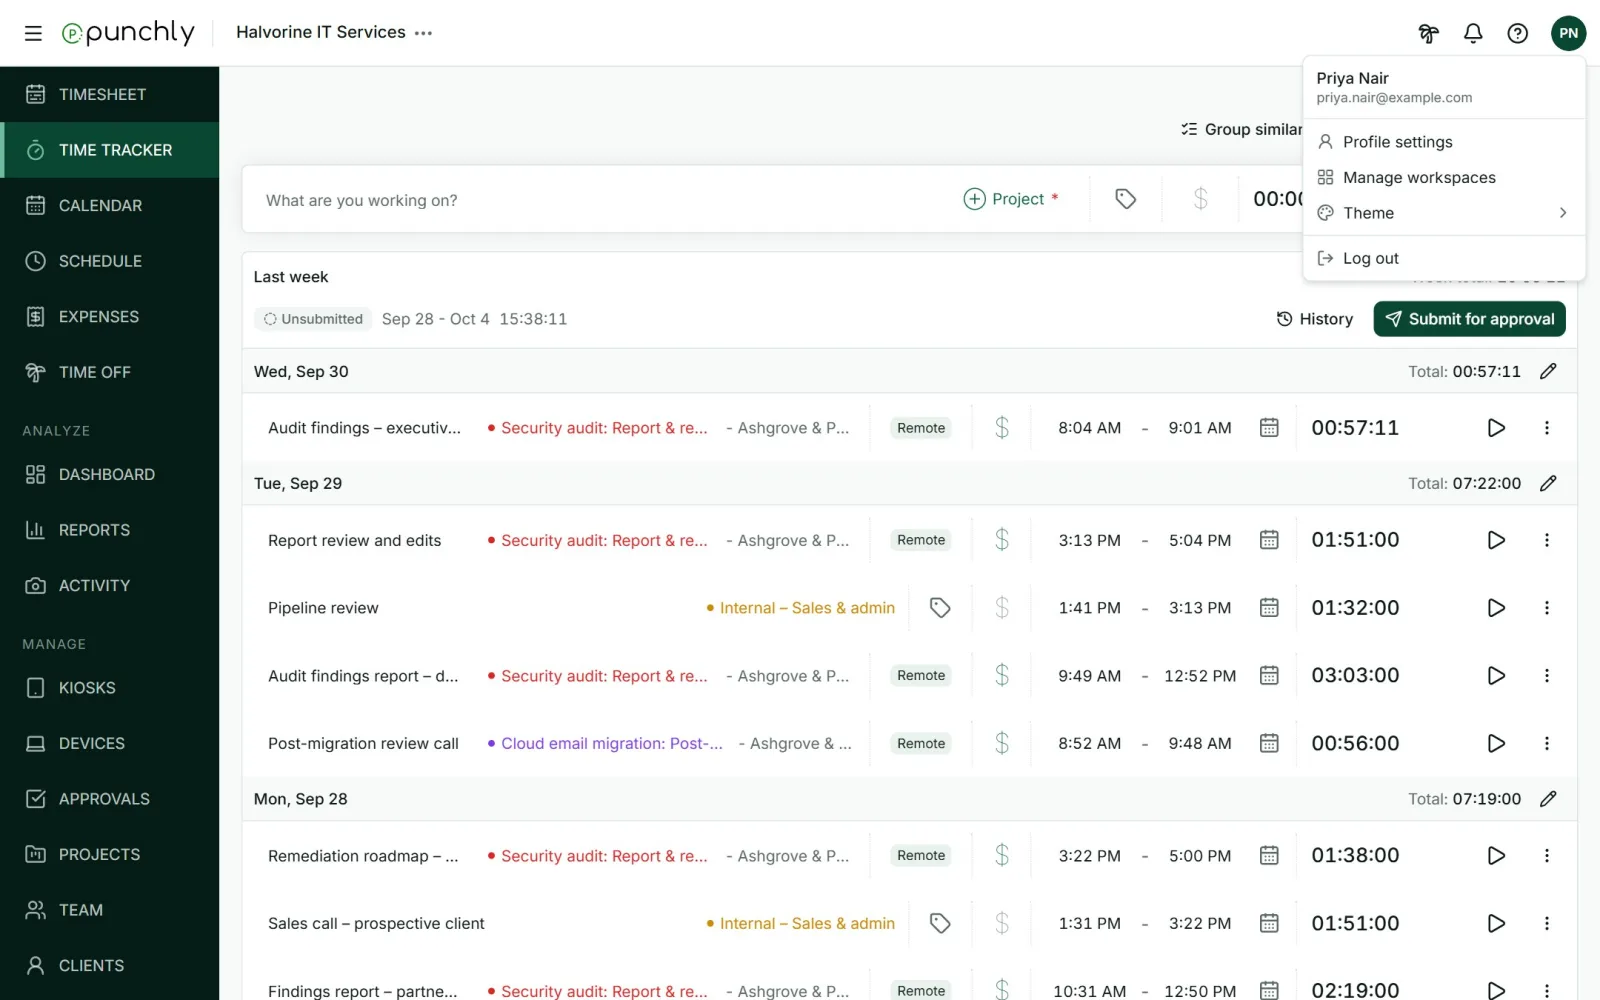Focus the 'What are you working on?' field
This screenshot has height=1000, width=1600.
tap(600, 200)
